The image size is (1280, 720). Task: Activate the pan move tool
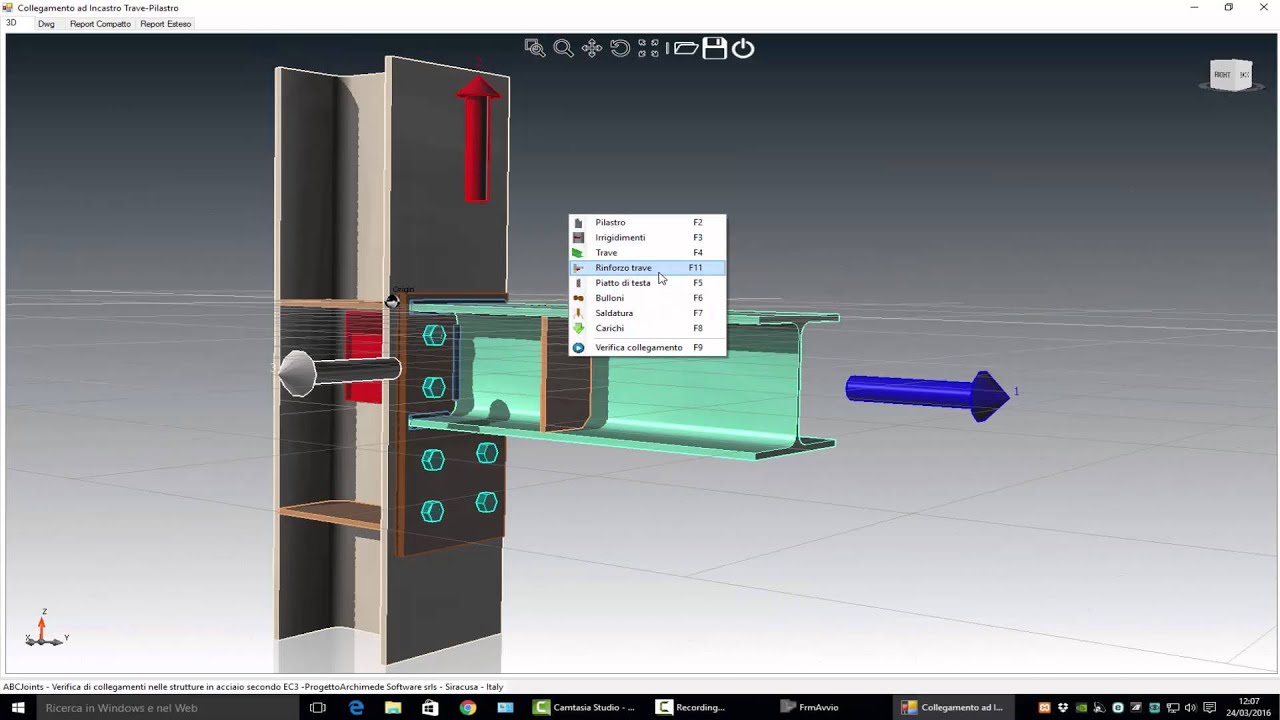pyautogui.click(x=592, y=48)
